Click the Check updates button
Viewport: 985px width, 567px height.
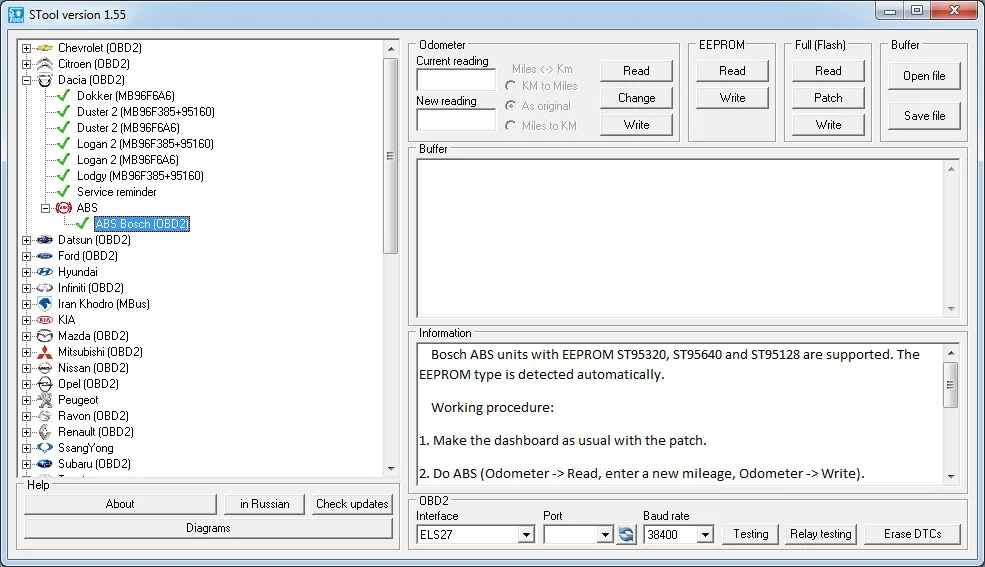(352, 504)
